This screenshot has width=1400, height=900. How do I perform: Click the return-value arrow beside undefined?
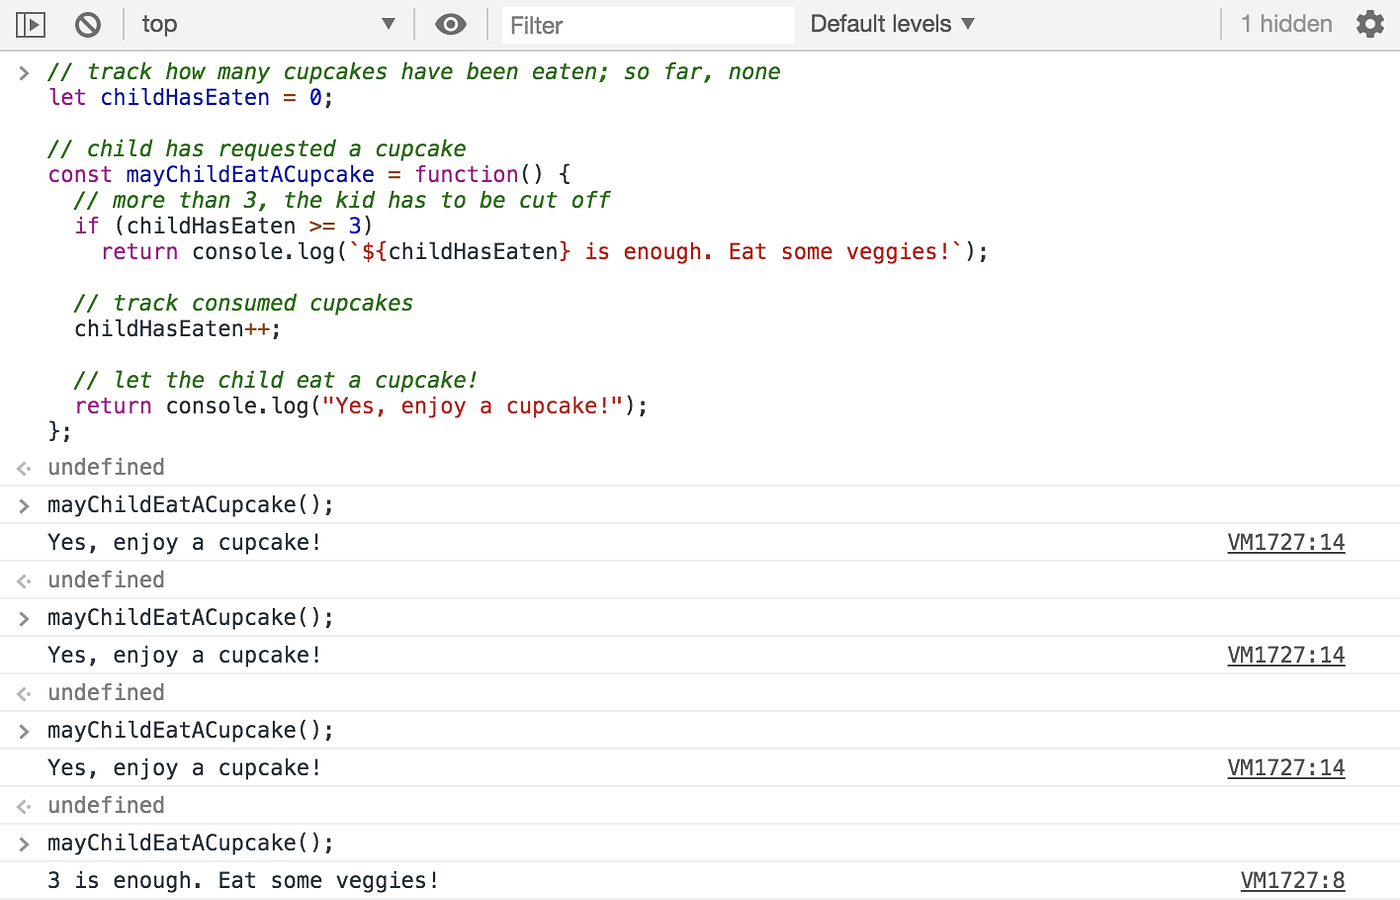point(23,467)
